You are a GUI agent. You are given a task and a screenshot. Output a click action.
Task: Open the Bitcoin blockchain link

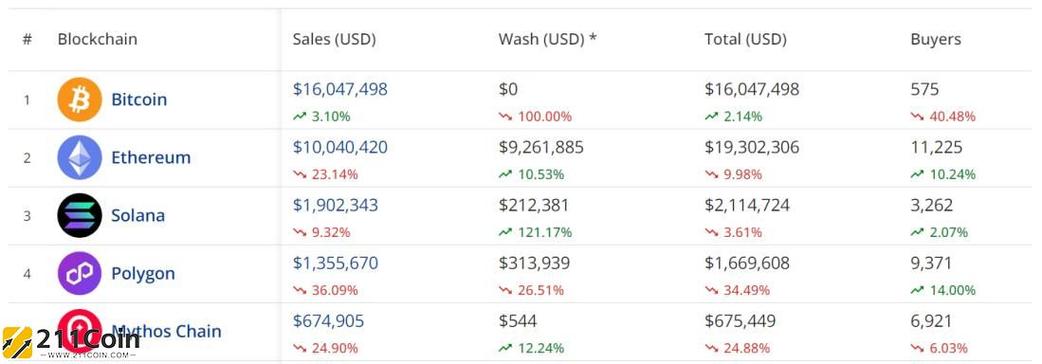[139, 100]
